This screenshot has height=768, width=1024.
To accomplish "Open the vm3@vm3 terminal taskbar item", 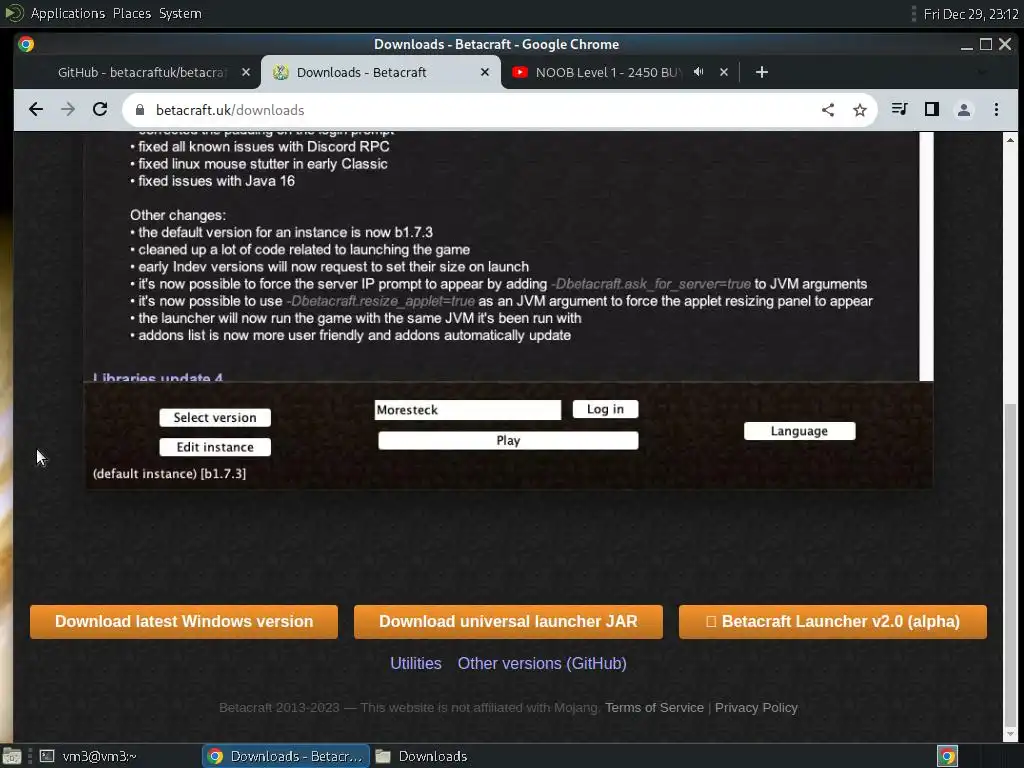I will [88, 756].
